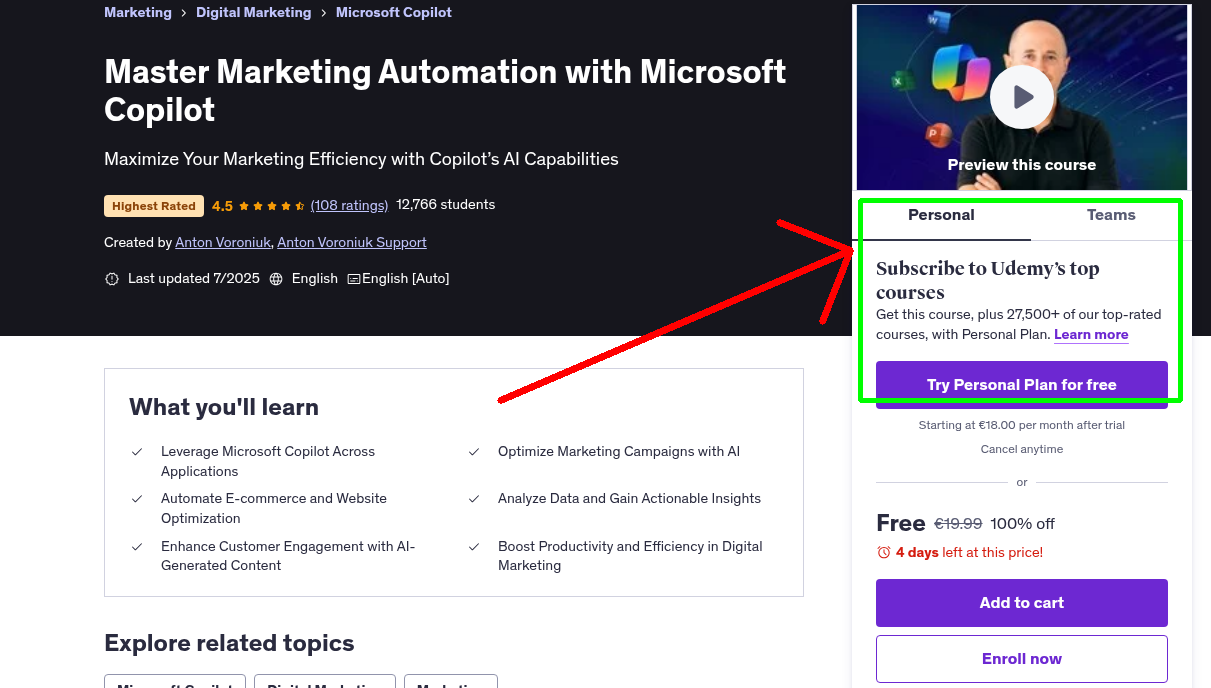Click 'Automate E-commerce and Website Optimization' item
Screen dimensions: 1211x688
274,508
